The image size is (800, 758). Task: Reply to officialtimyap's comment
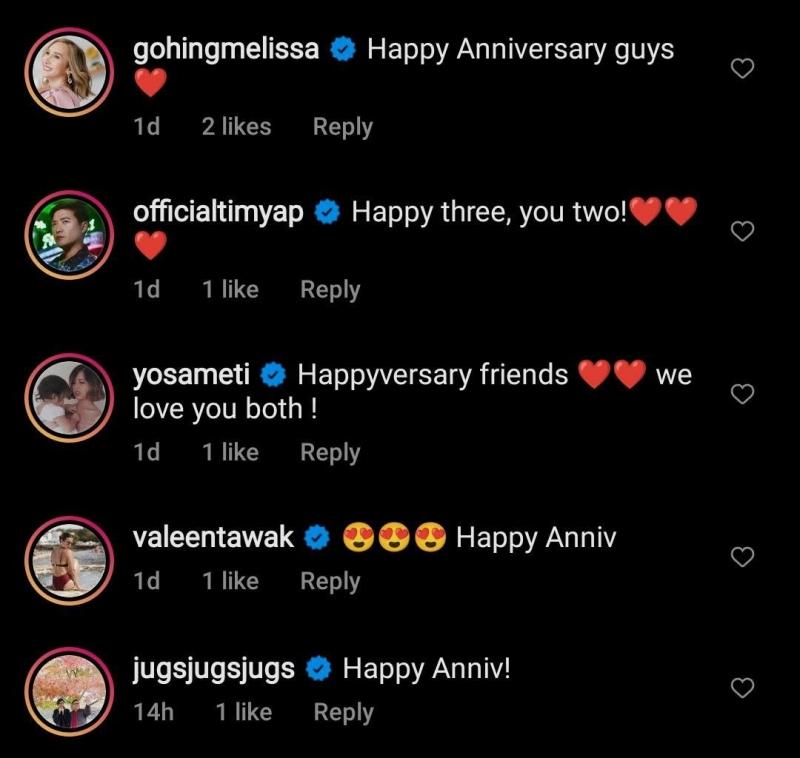pos(330,290)
